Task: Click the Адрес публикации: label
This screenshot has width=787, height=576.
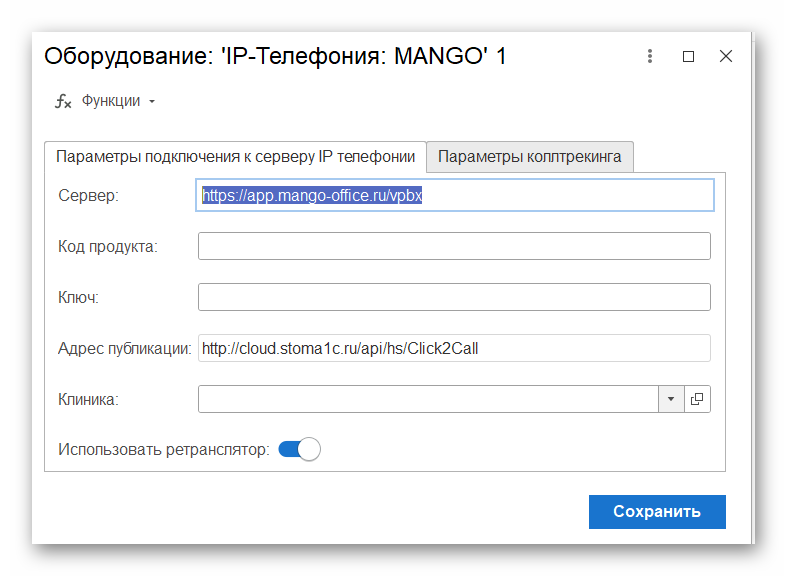Action: coord(125,348)
